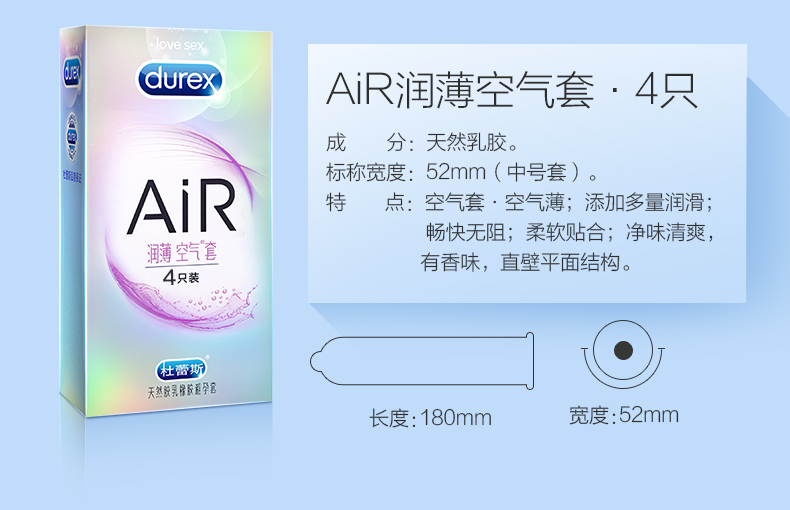Click the durex logo on box front
Screen dimensions: 790x510
(180, 80)
